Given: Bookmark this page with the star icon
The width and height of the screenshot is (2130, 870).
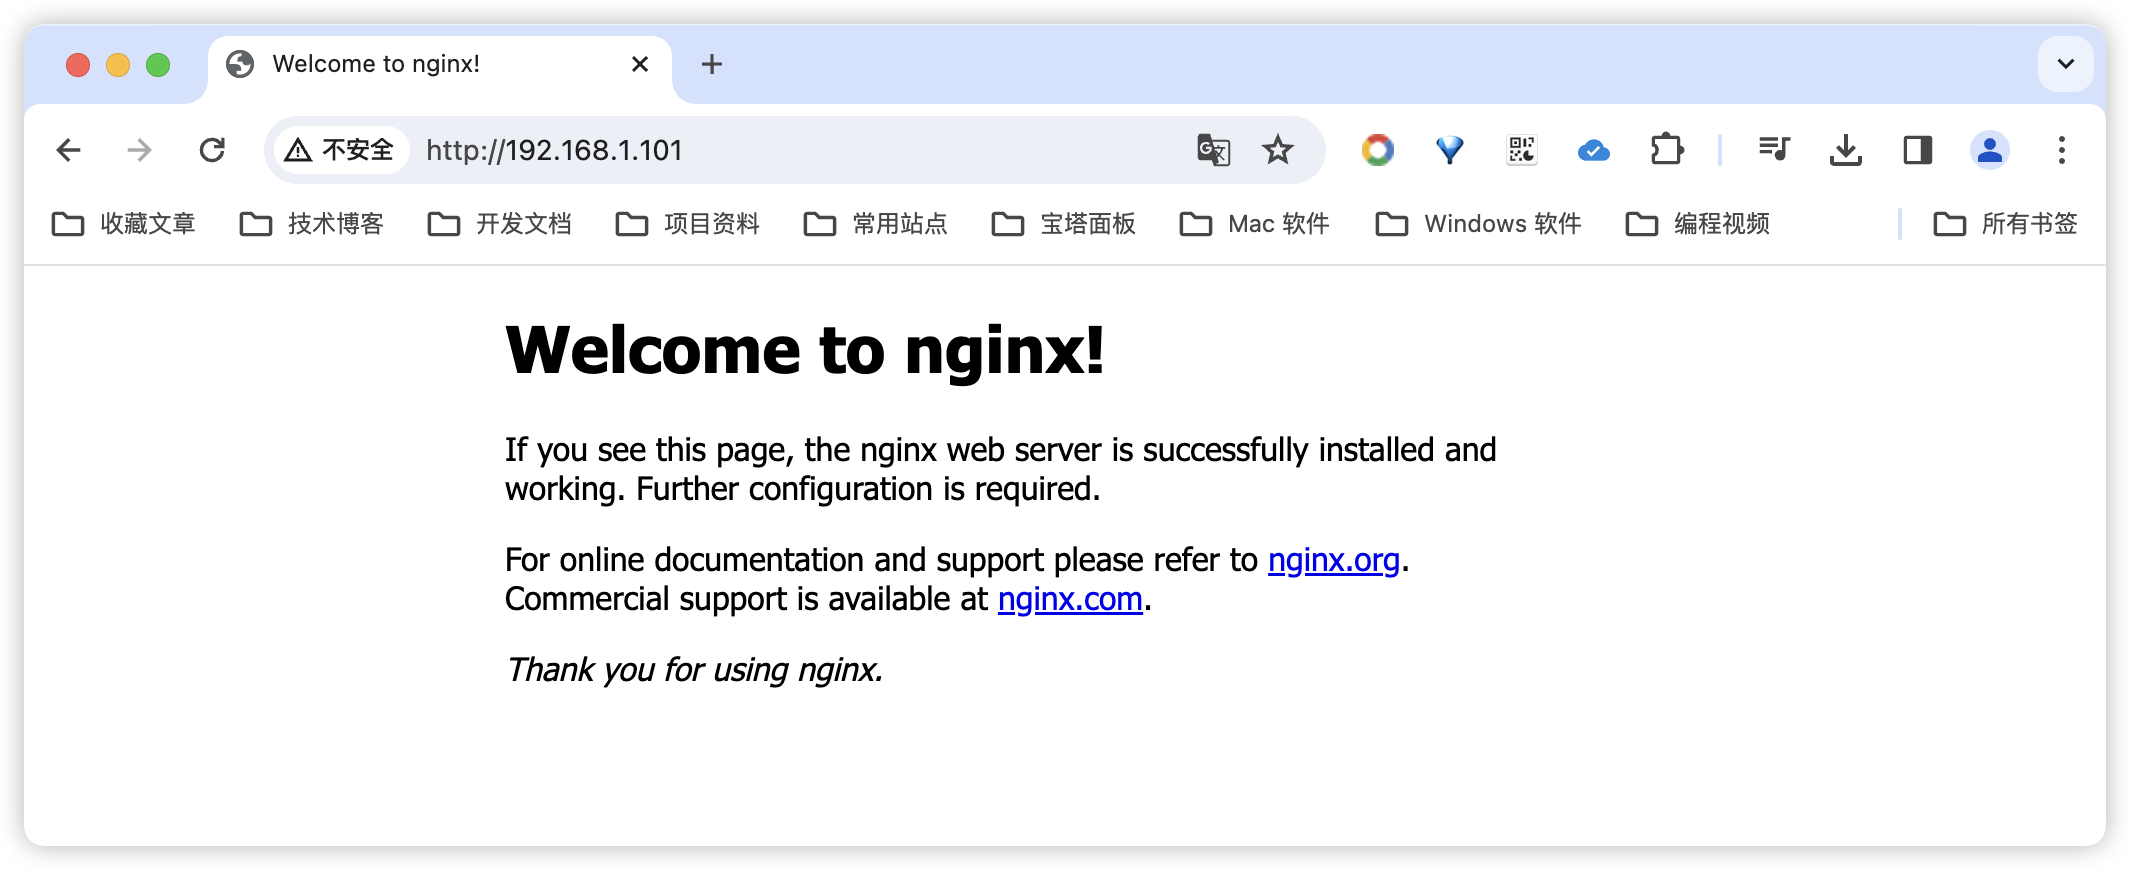Looking at the screenshot, I should (1278, 150).
